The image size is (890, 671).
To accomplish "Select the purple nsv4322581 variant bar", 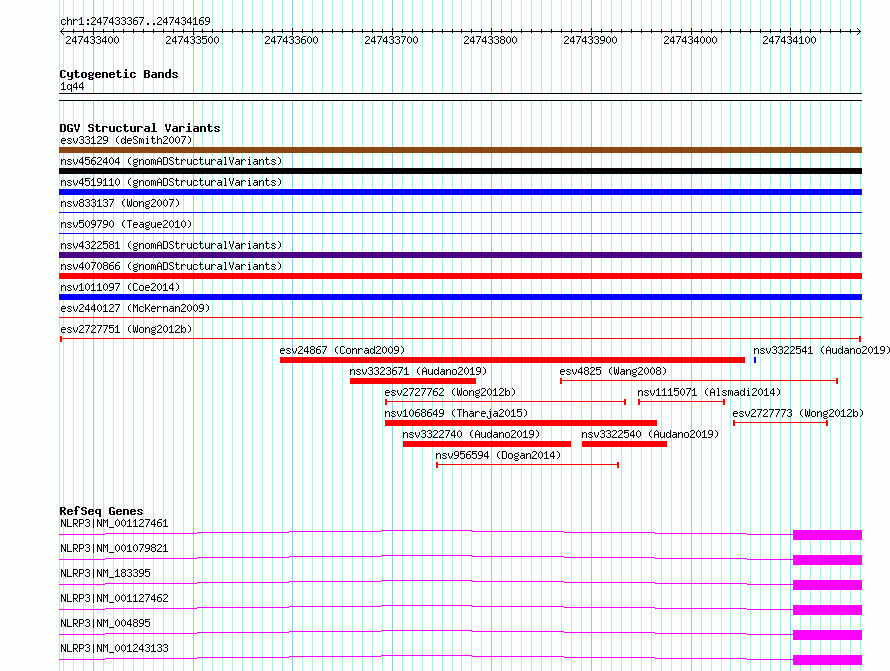I will coord(460,255).
